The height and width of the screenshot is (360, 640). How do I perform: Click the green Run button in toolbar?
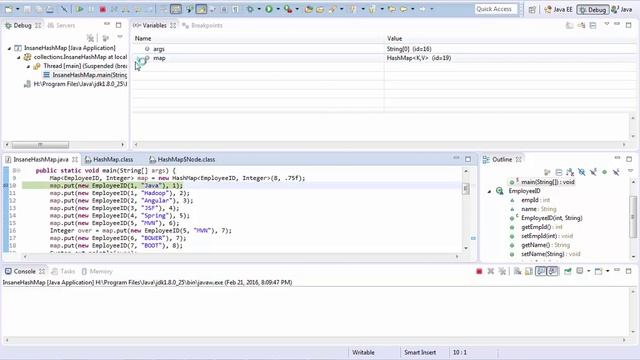(269, 9)
